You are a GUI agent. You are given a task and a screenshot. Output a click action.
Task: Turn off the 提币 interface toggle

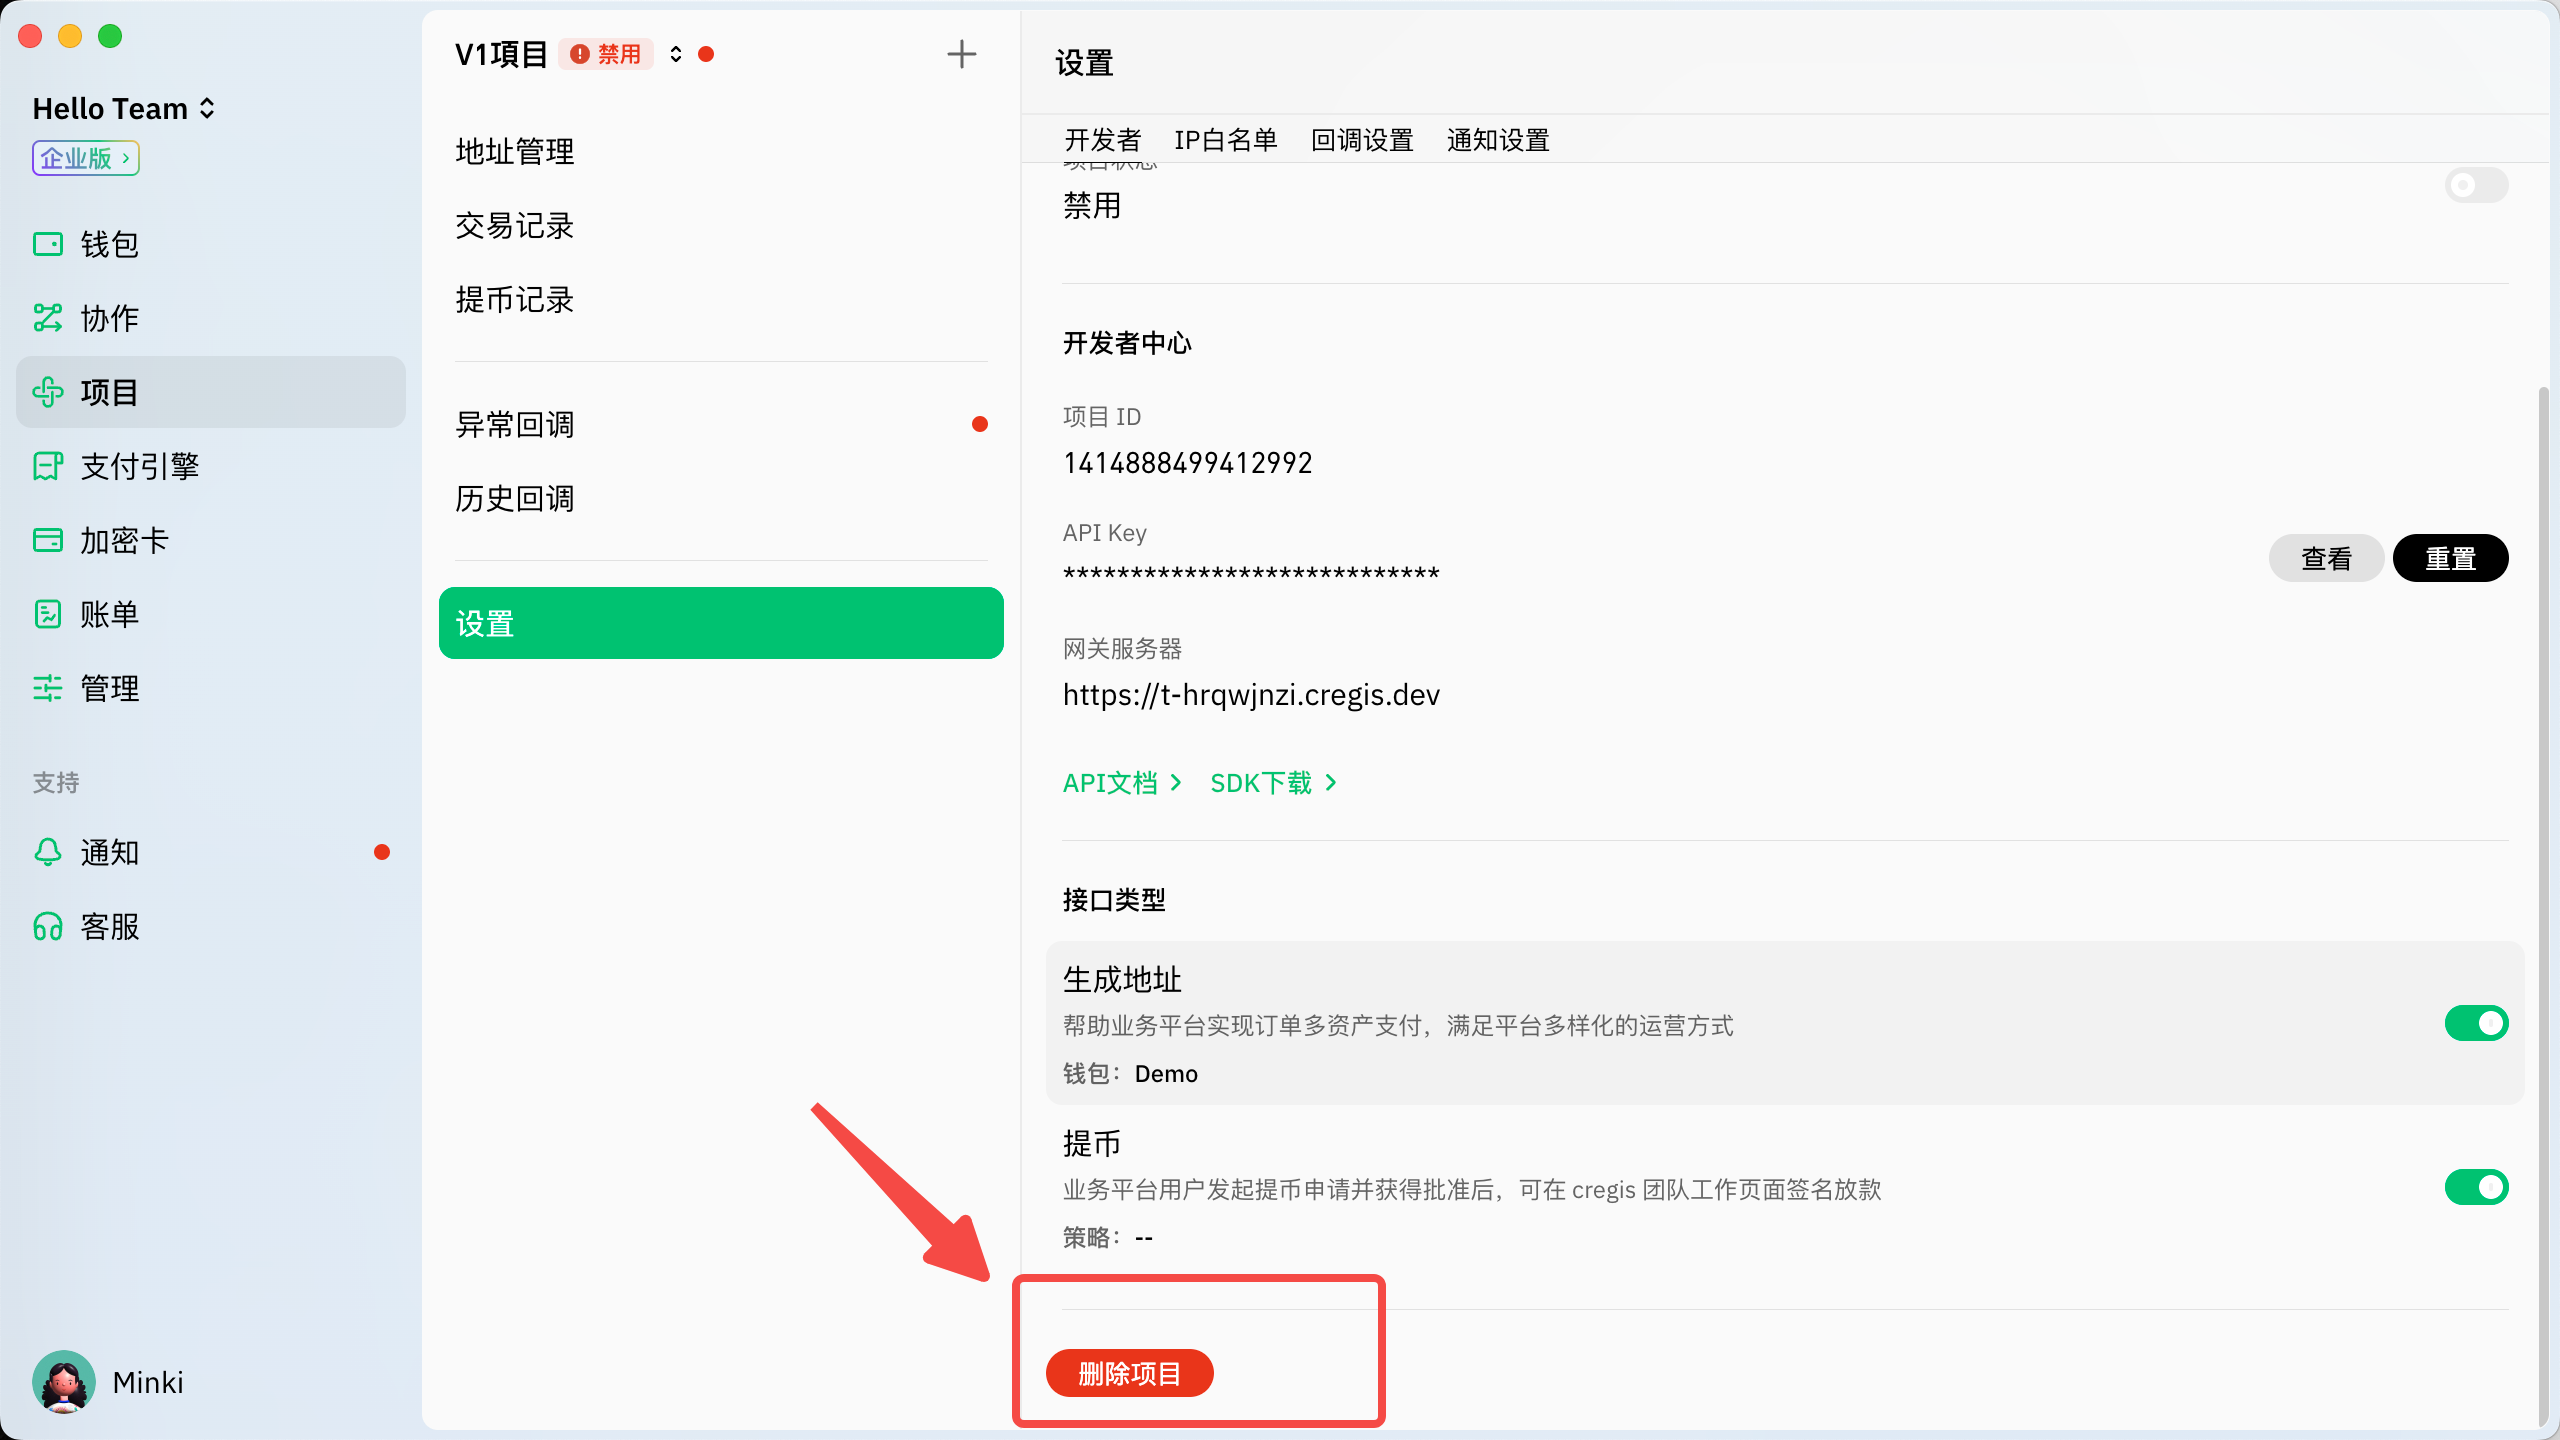2475,1187
